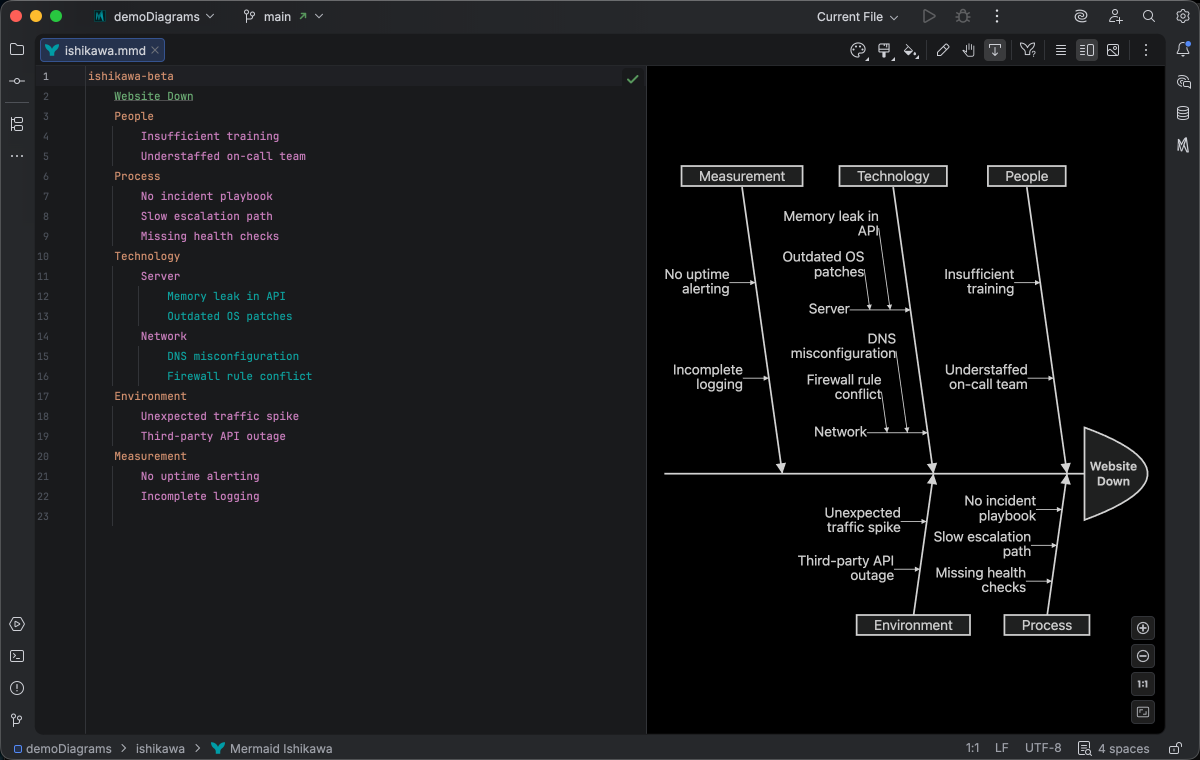Debug the current file

(x=963, y=16)
